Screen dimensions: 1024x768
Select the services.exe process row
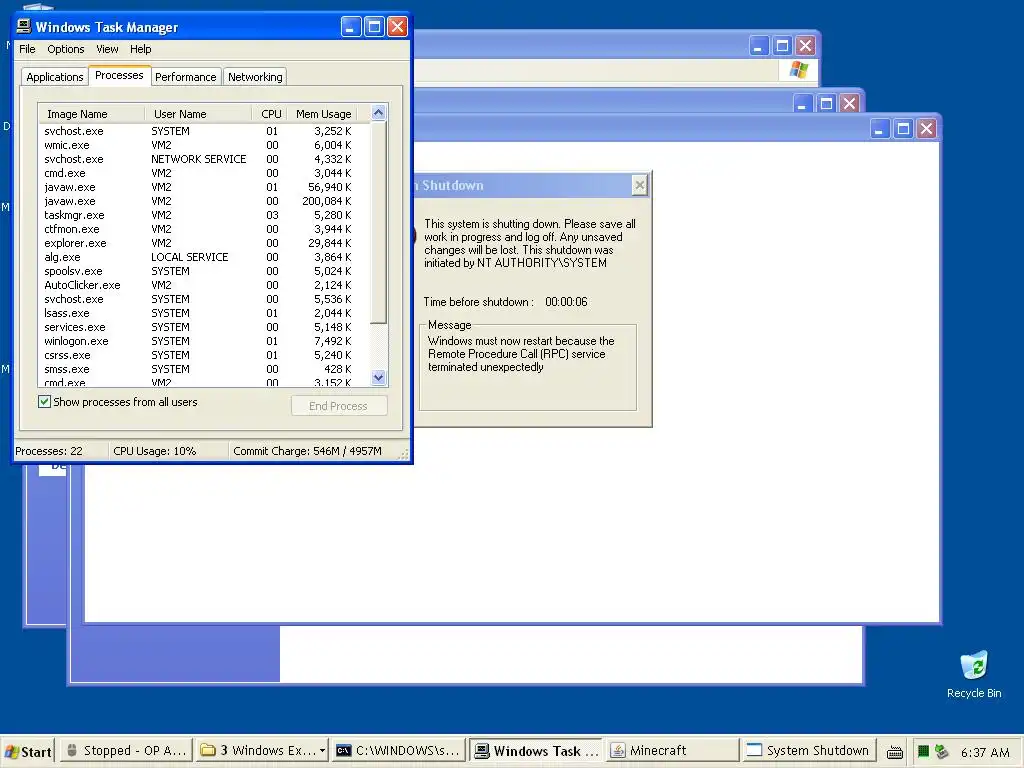(204, 327)
